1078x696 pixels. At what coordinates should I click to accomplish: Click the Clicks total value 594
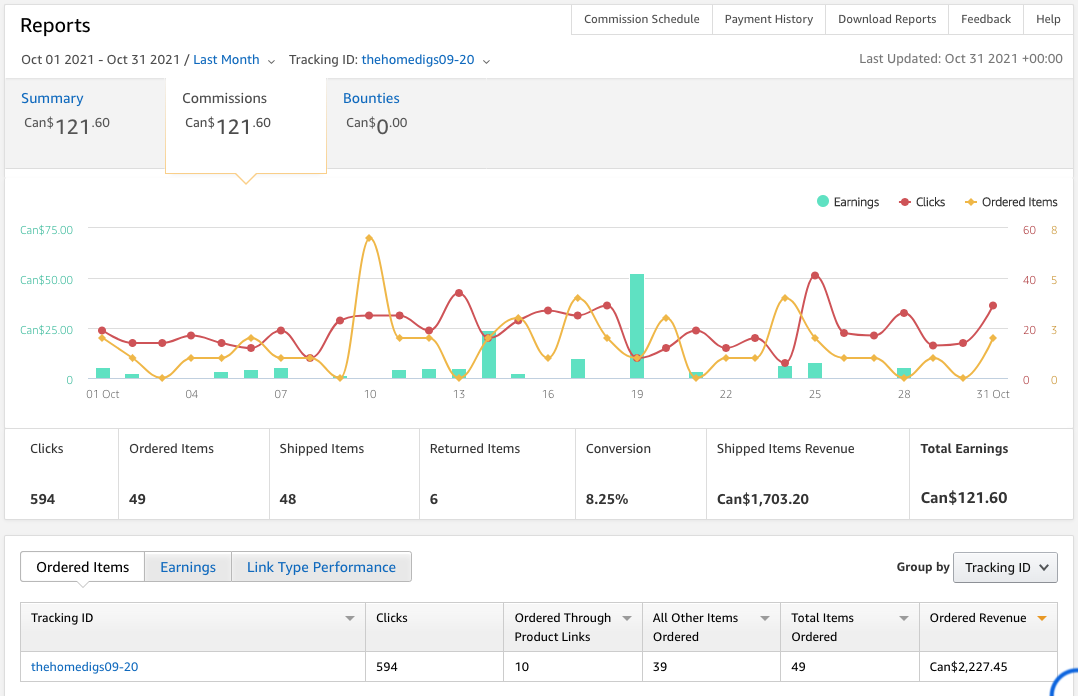pyautogui.click(x=43, y=499)
